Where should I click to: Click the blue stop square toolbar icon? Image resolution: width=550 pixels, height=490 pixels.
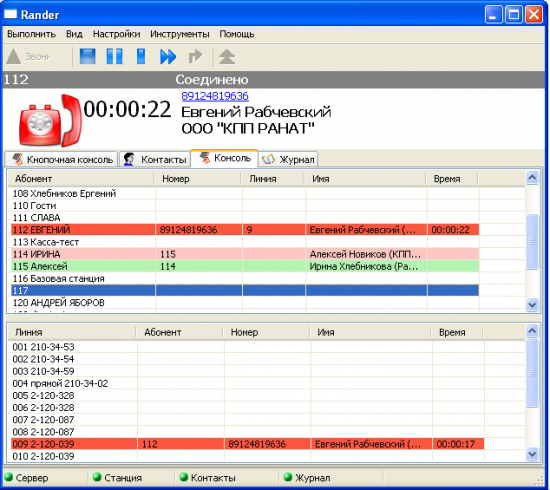[x=87, y=56]
